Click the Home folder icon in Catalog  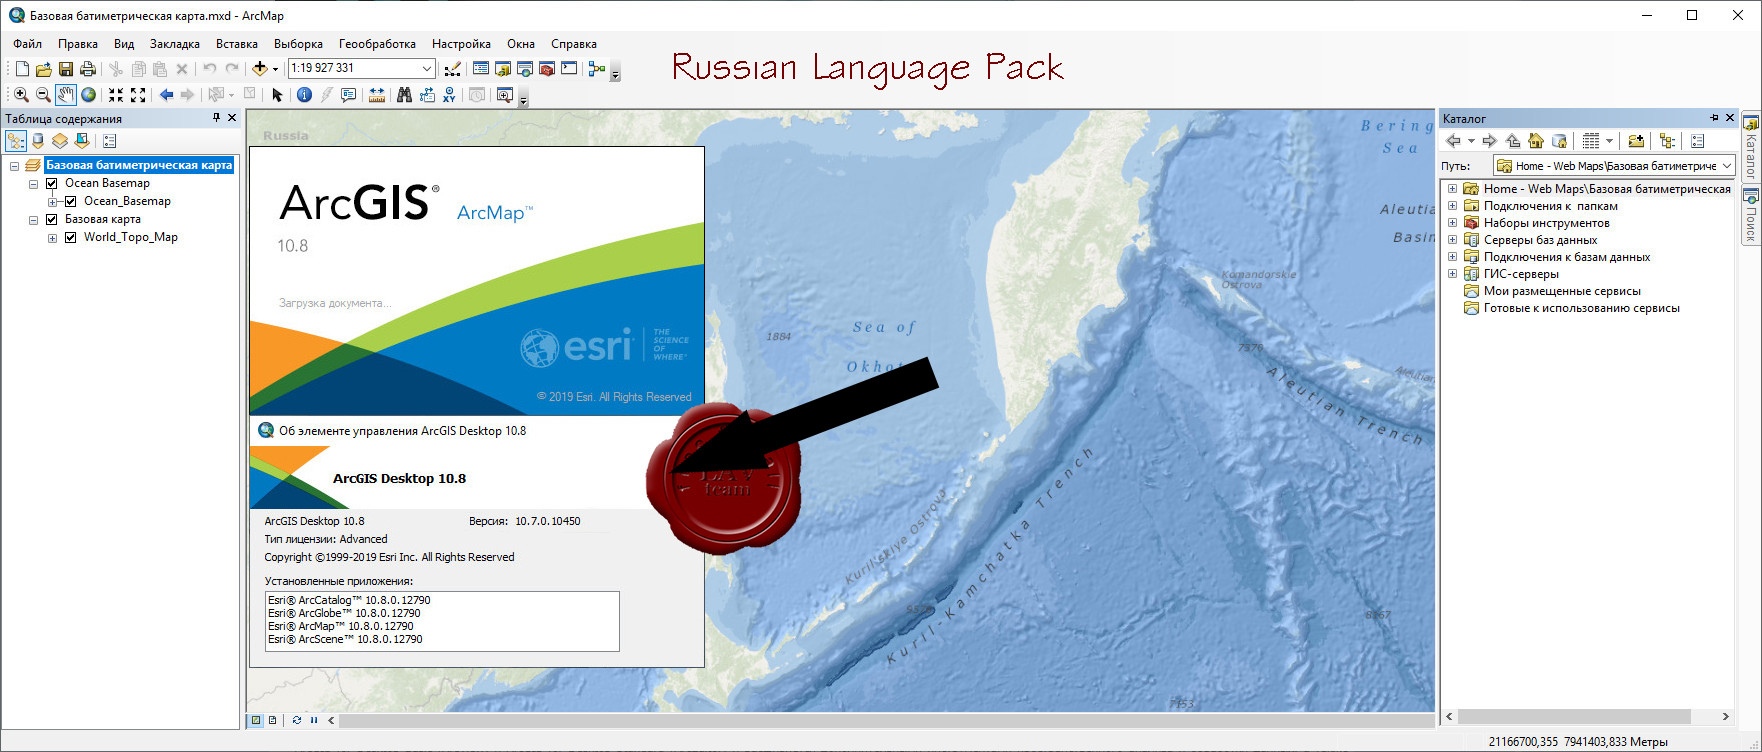tap(1536, 141)
